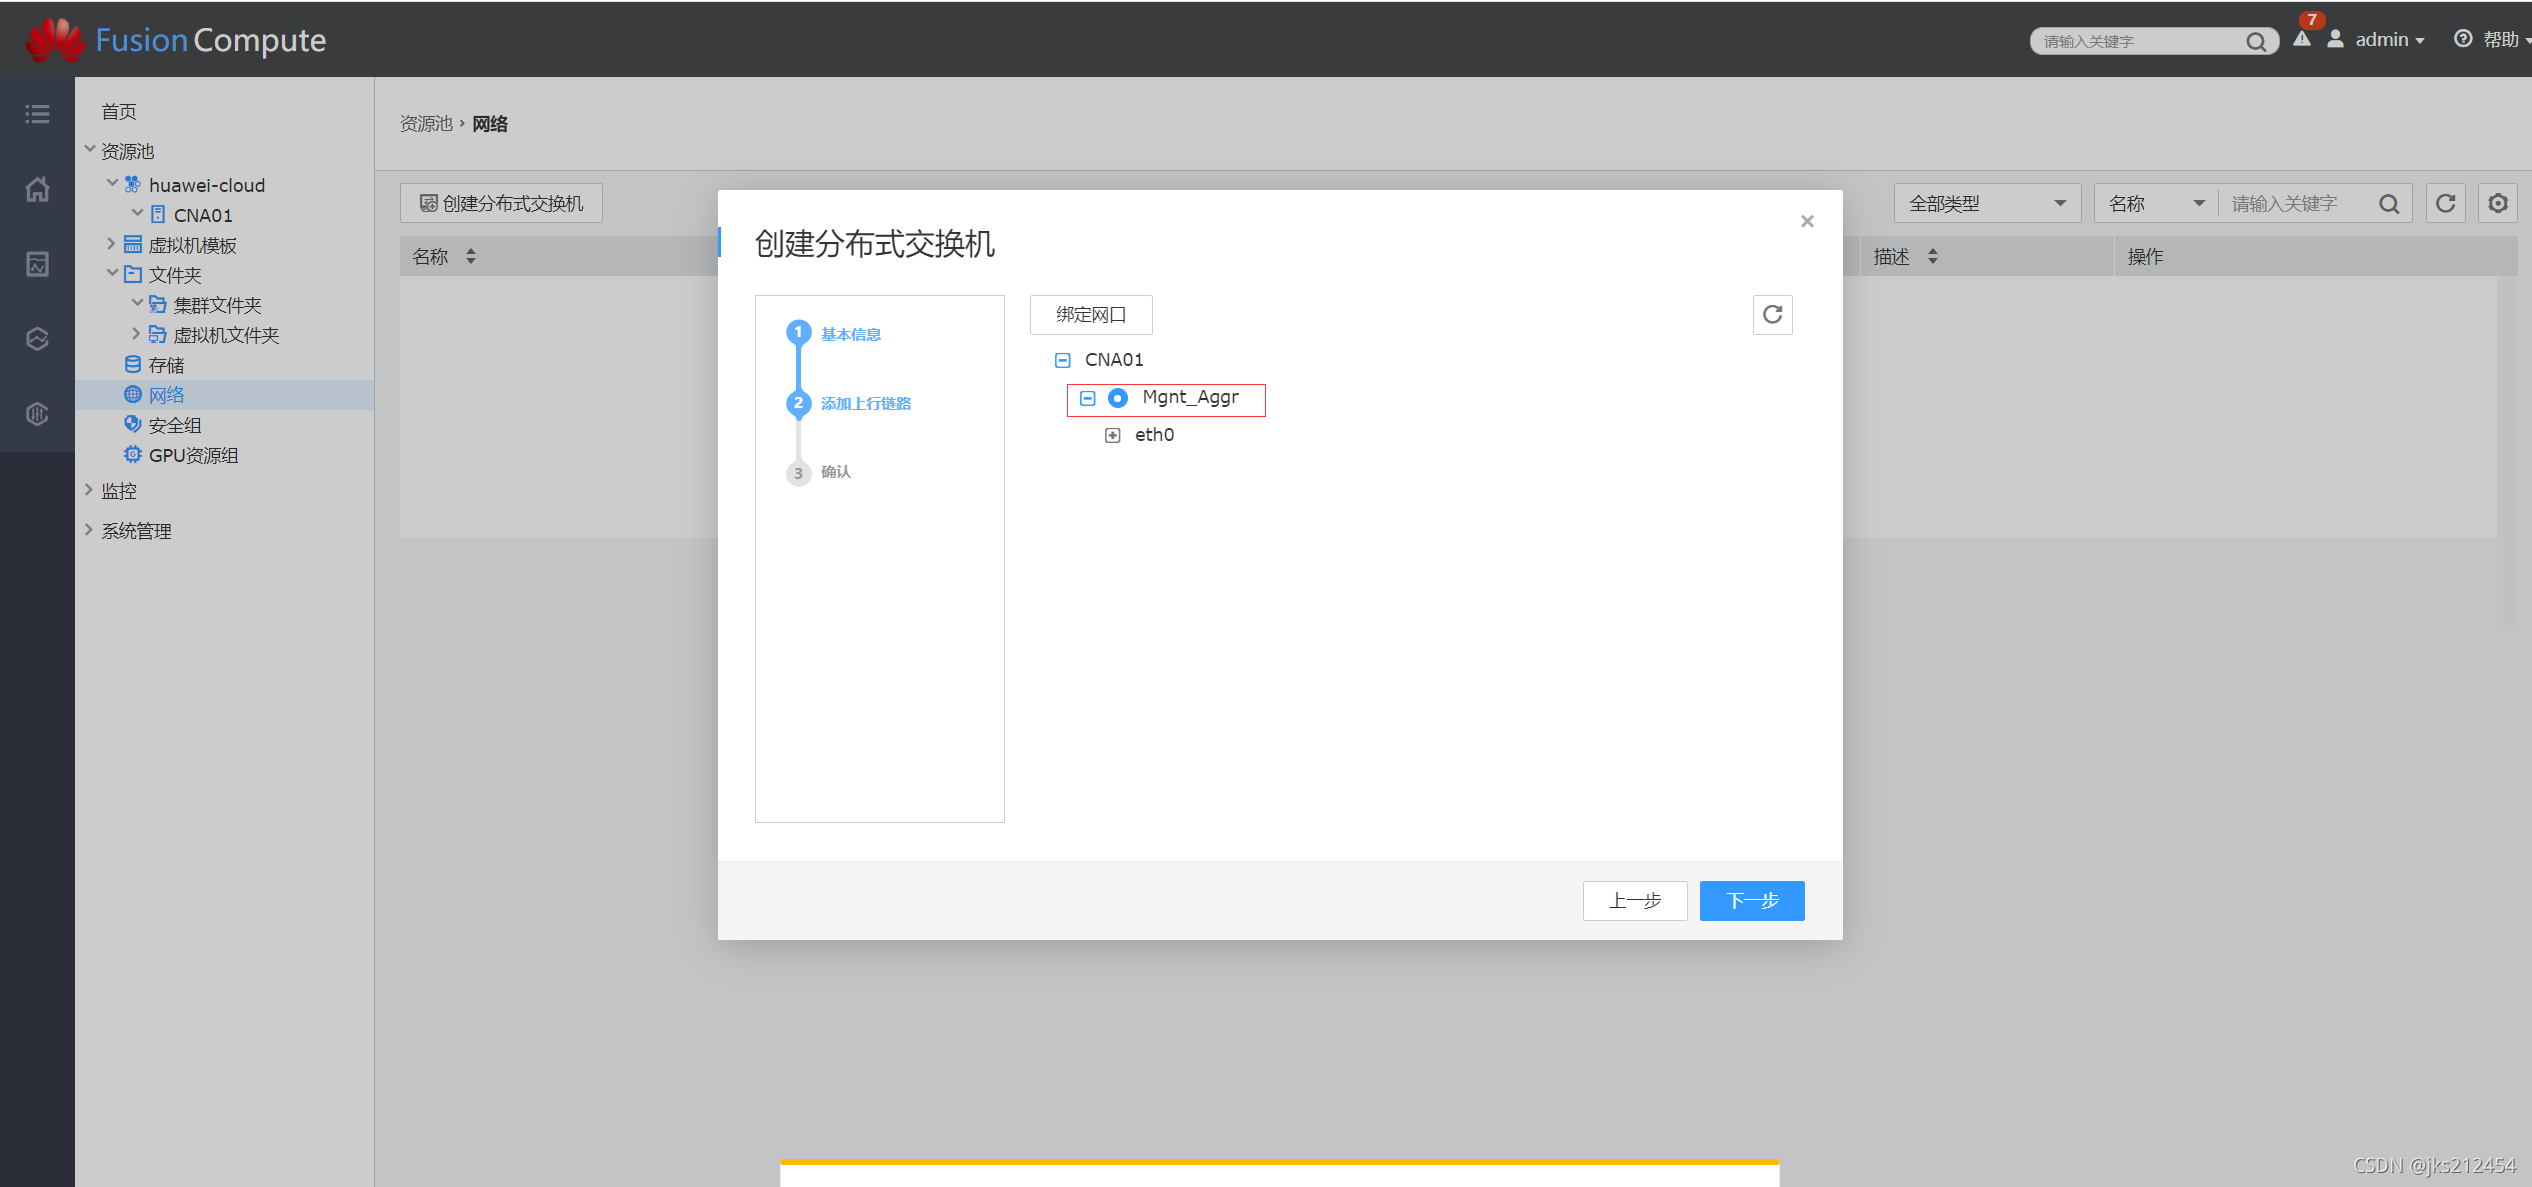Viewport: 2532px width, 1187px height.
Task: Open the monitoring chart icon in sidebar
Action: click(x=37, y=264)
